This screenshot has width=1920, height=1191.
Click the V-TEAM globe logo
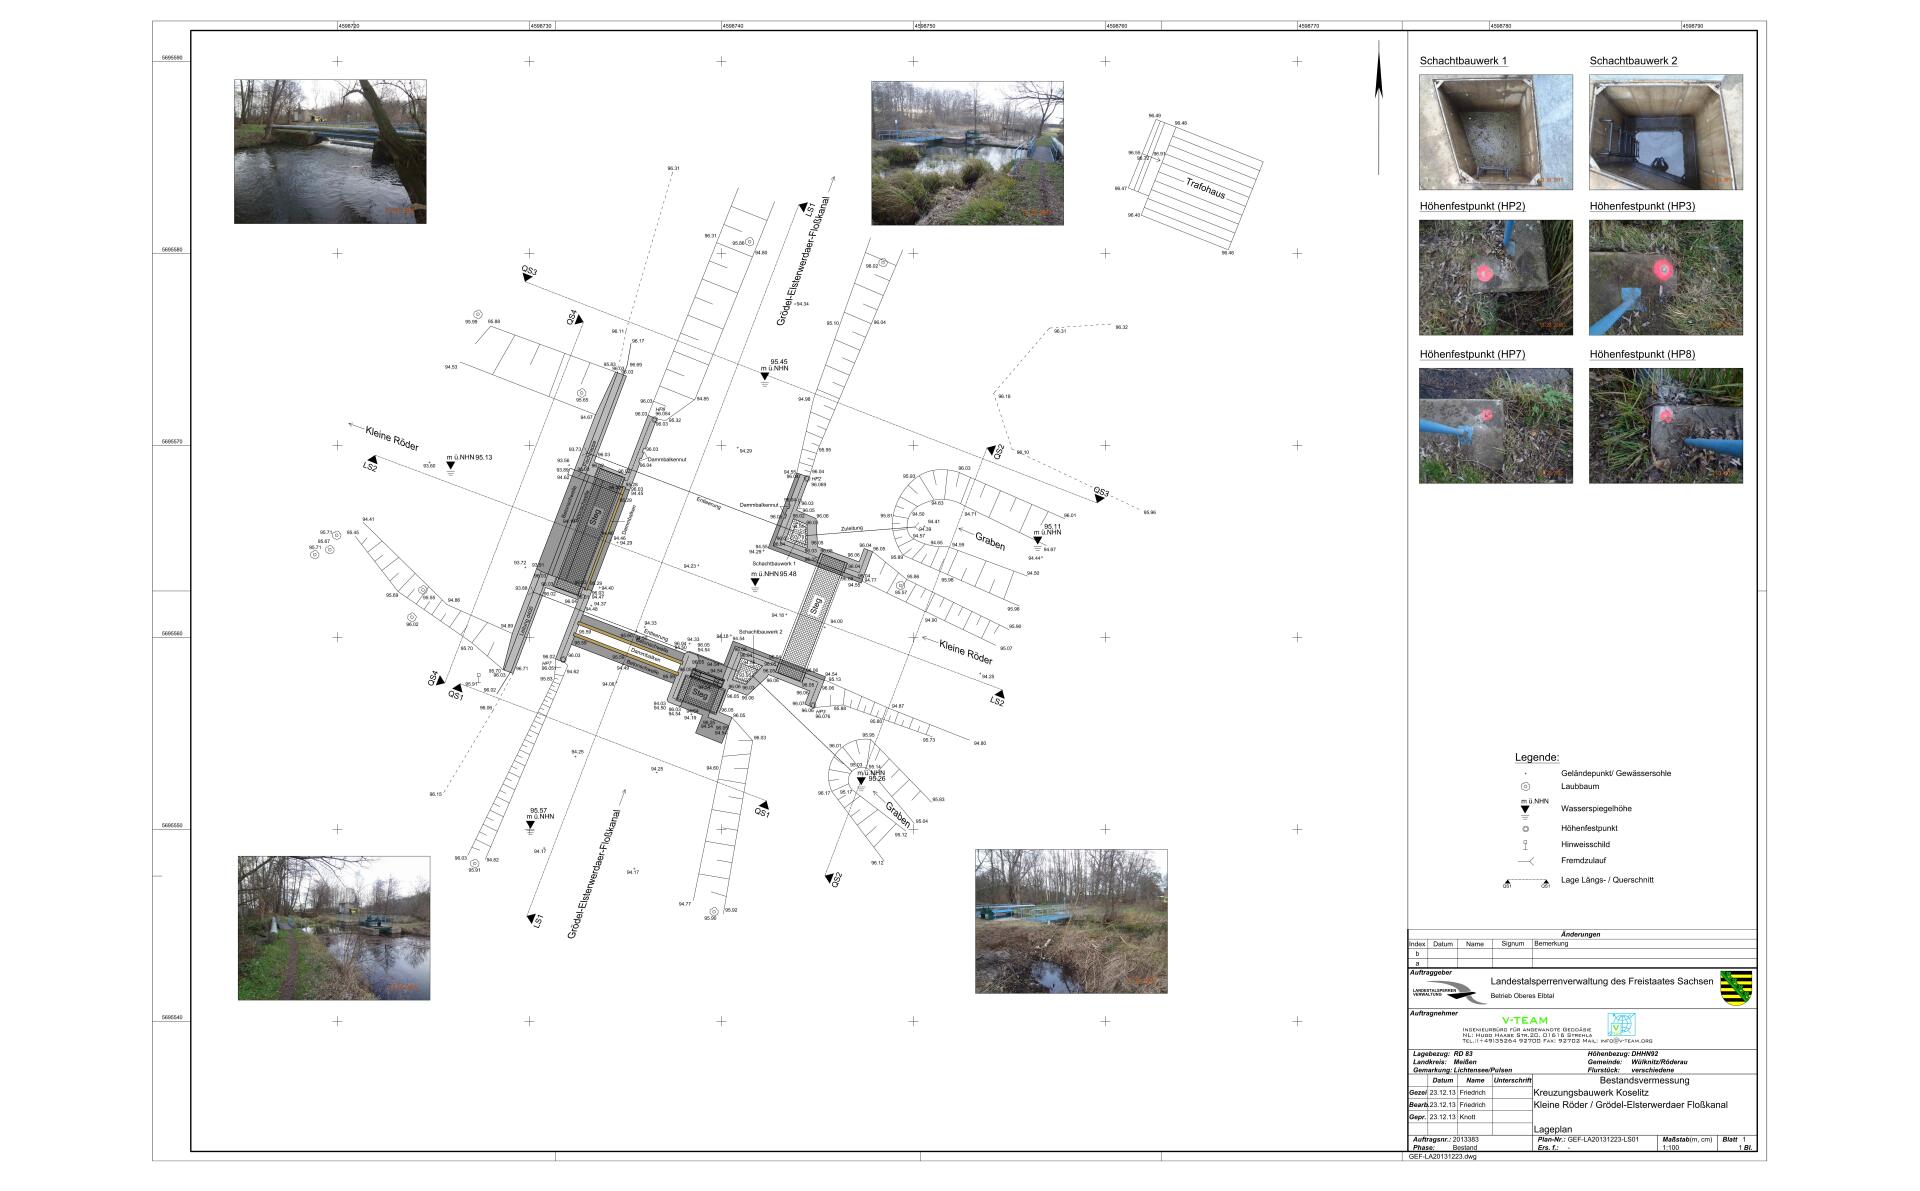click(x=1621, y=1025)
